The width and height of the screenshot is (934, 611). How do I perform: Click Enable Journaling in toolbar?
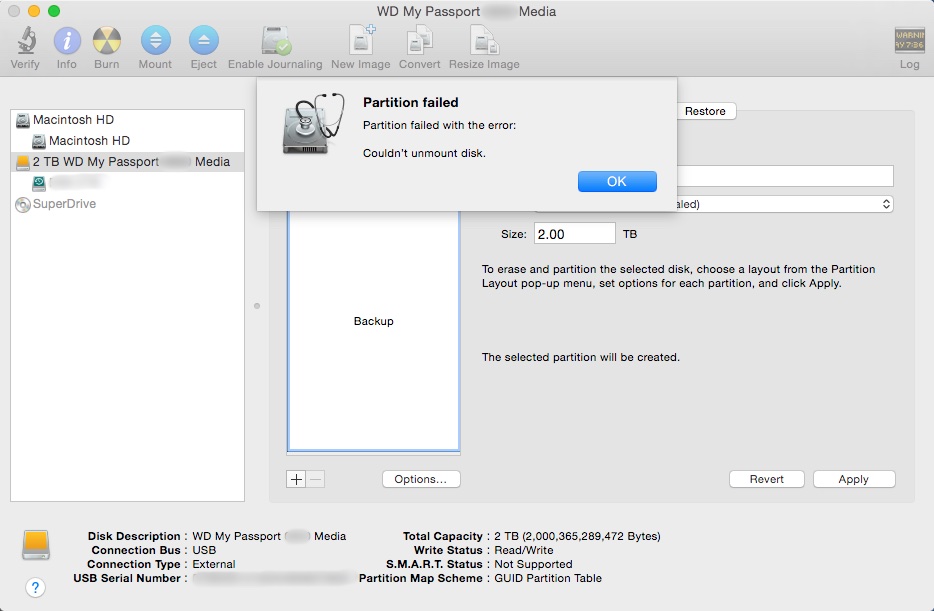(x=275, y=42)
